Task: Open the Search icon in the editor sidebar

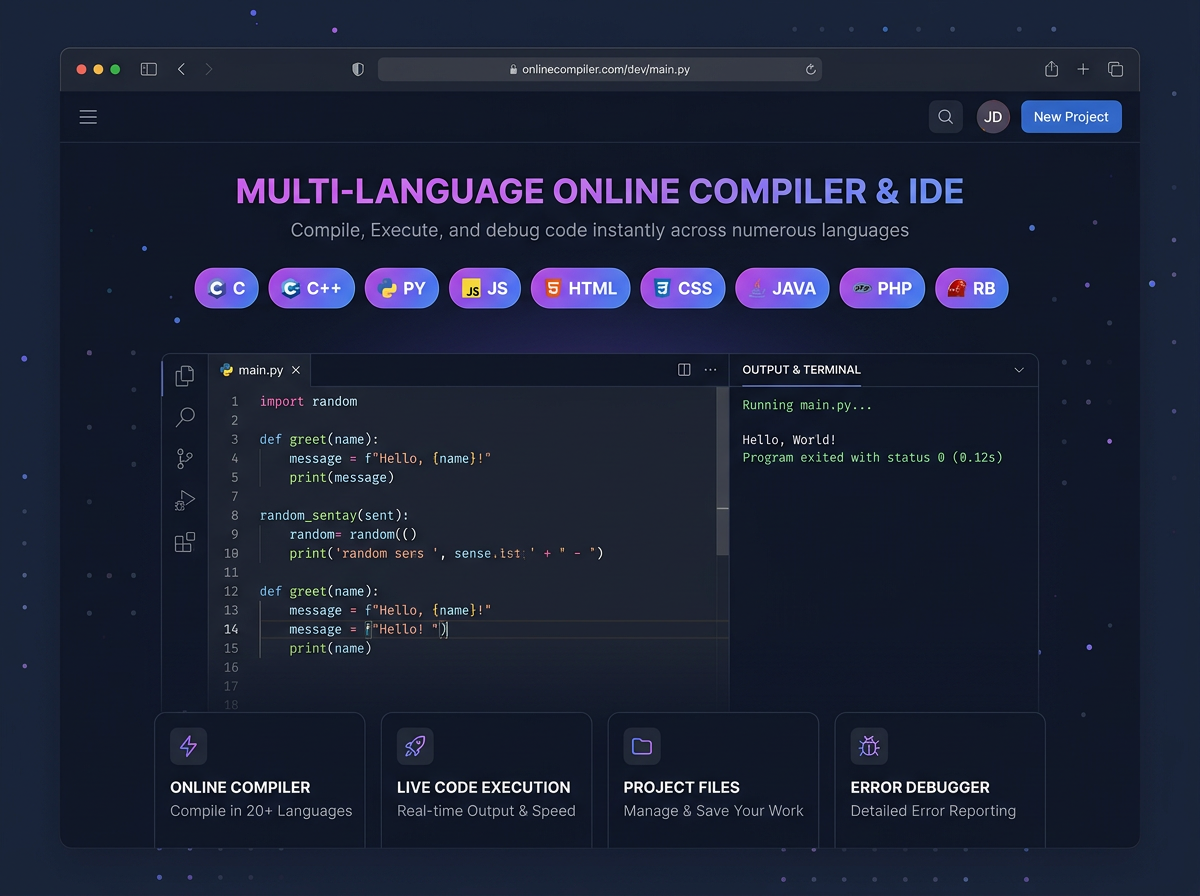Action: click(185, 417)
